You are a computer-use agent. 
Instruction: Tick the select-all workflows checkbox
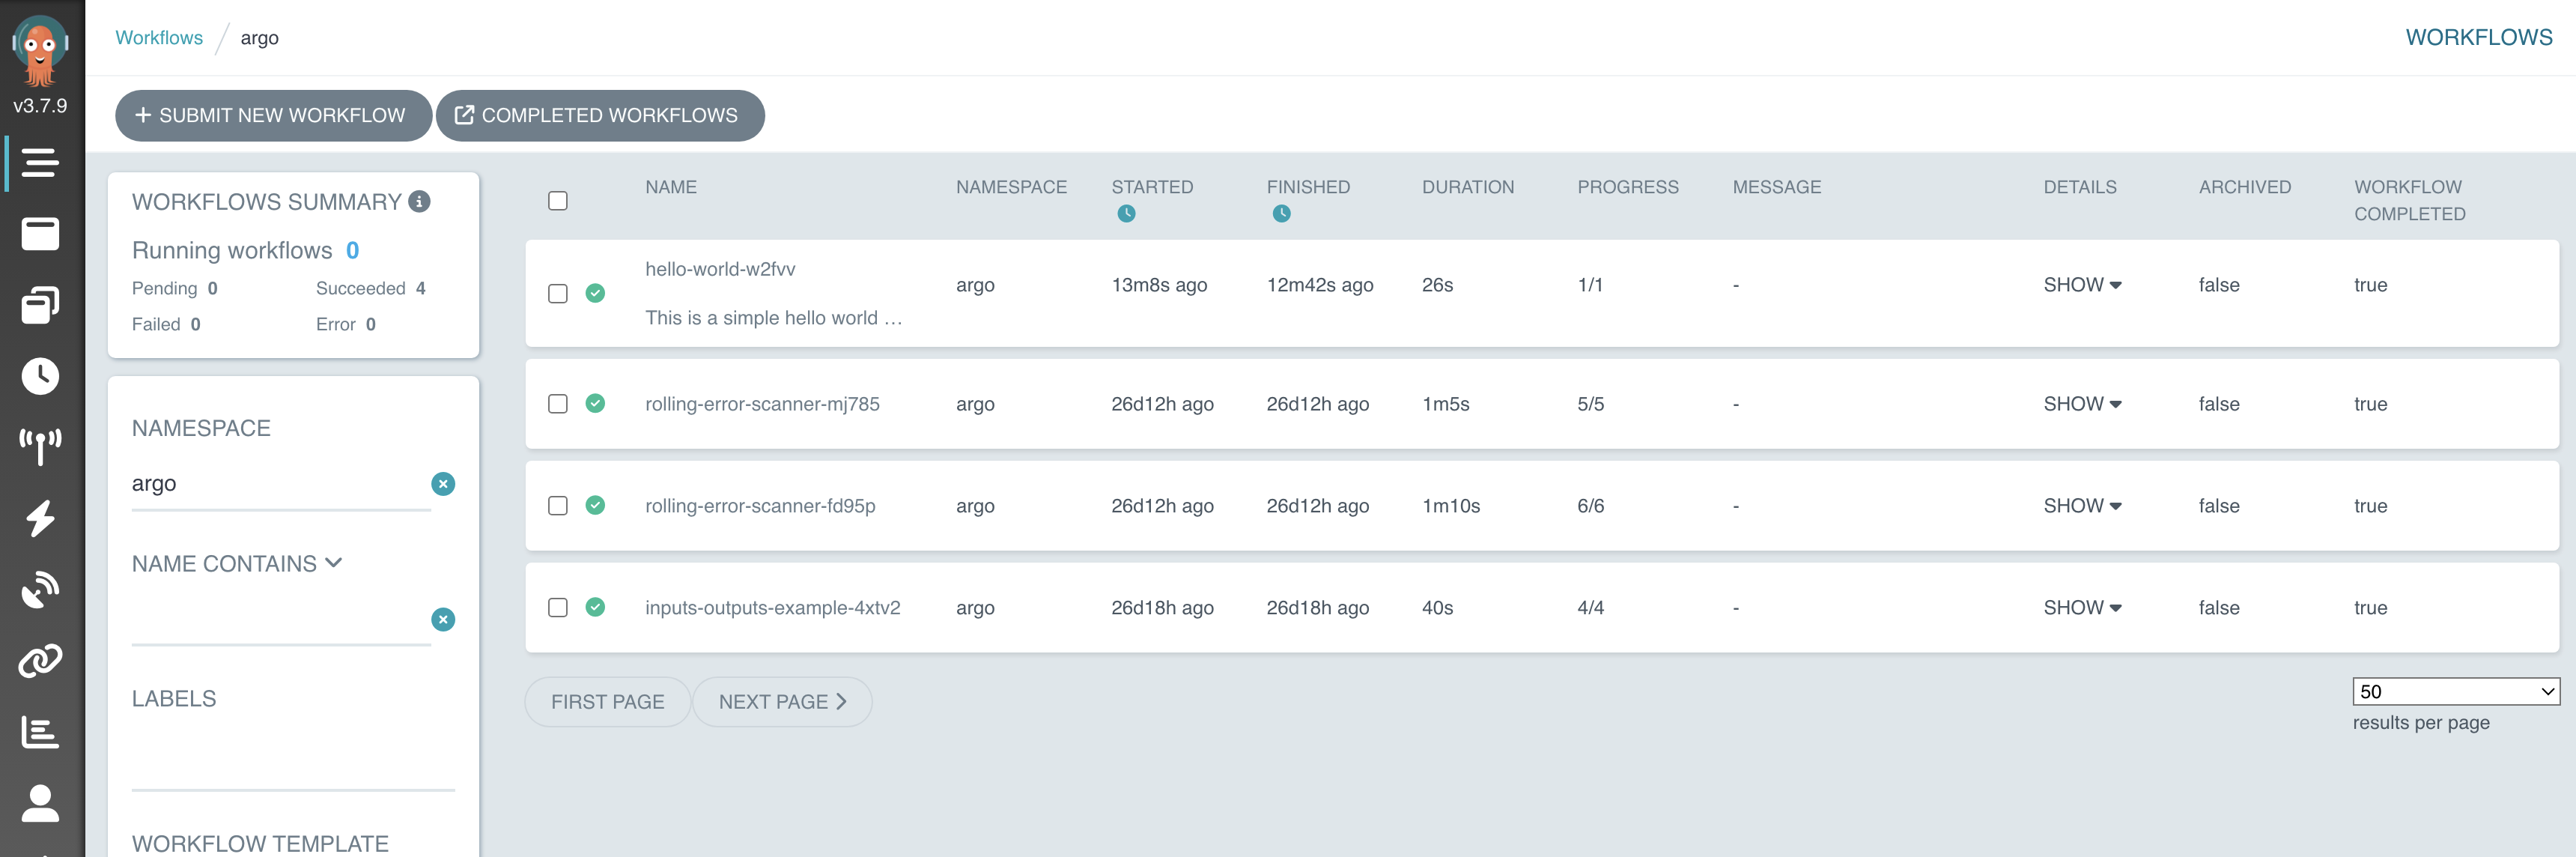click(x=558, y=201)
